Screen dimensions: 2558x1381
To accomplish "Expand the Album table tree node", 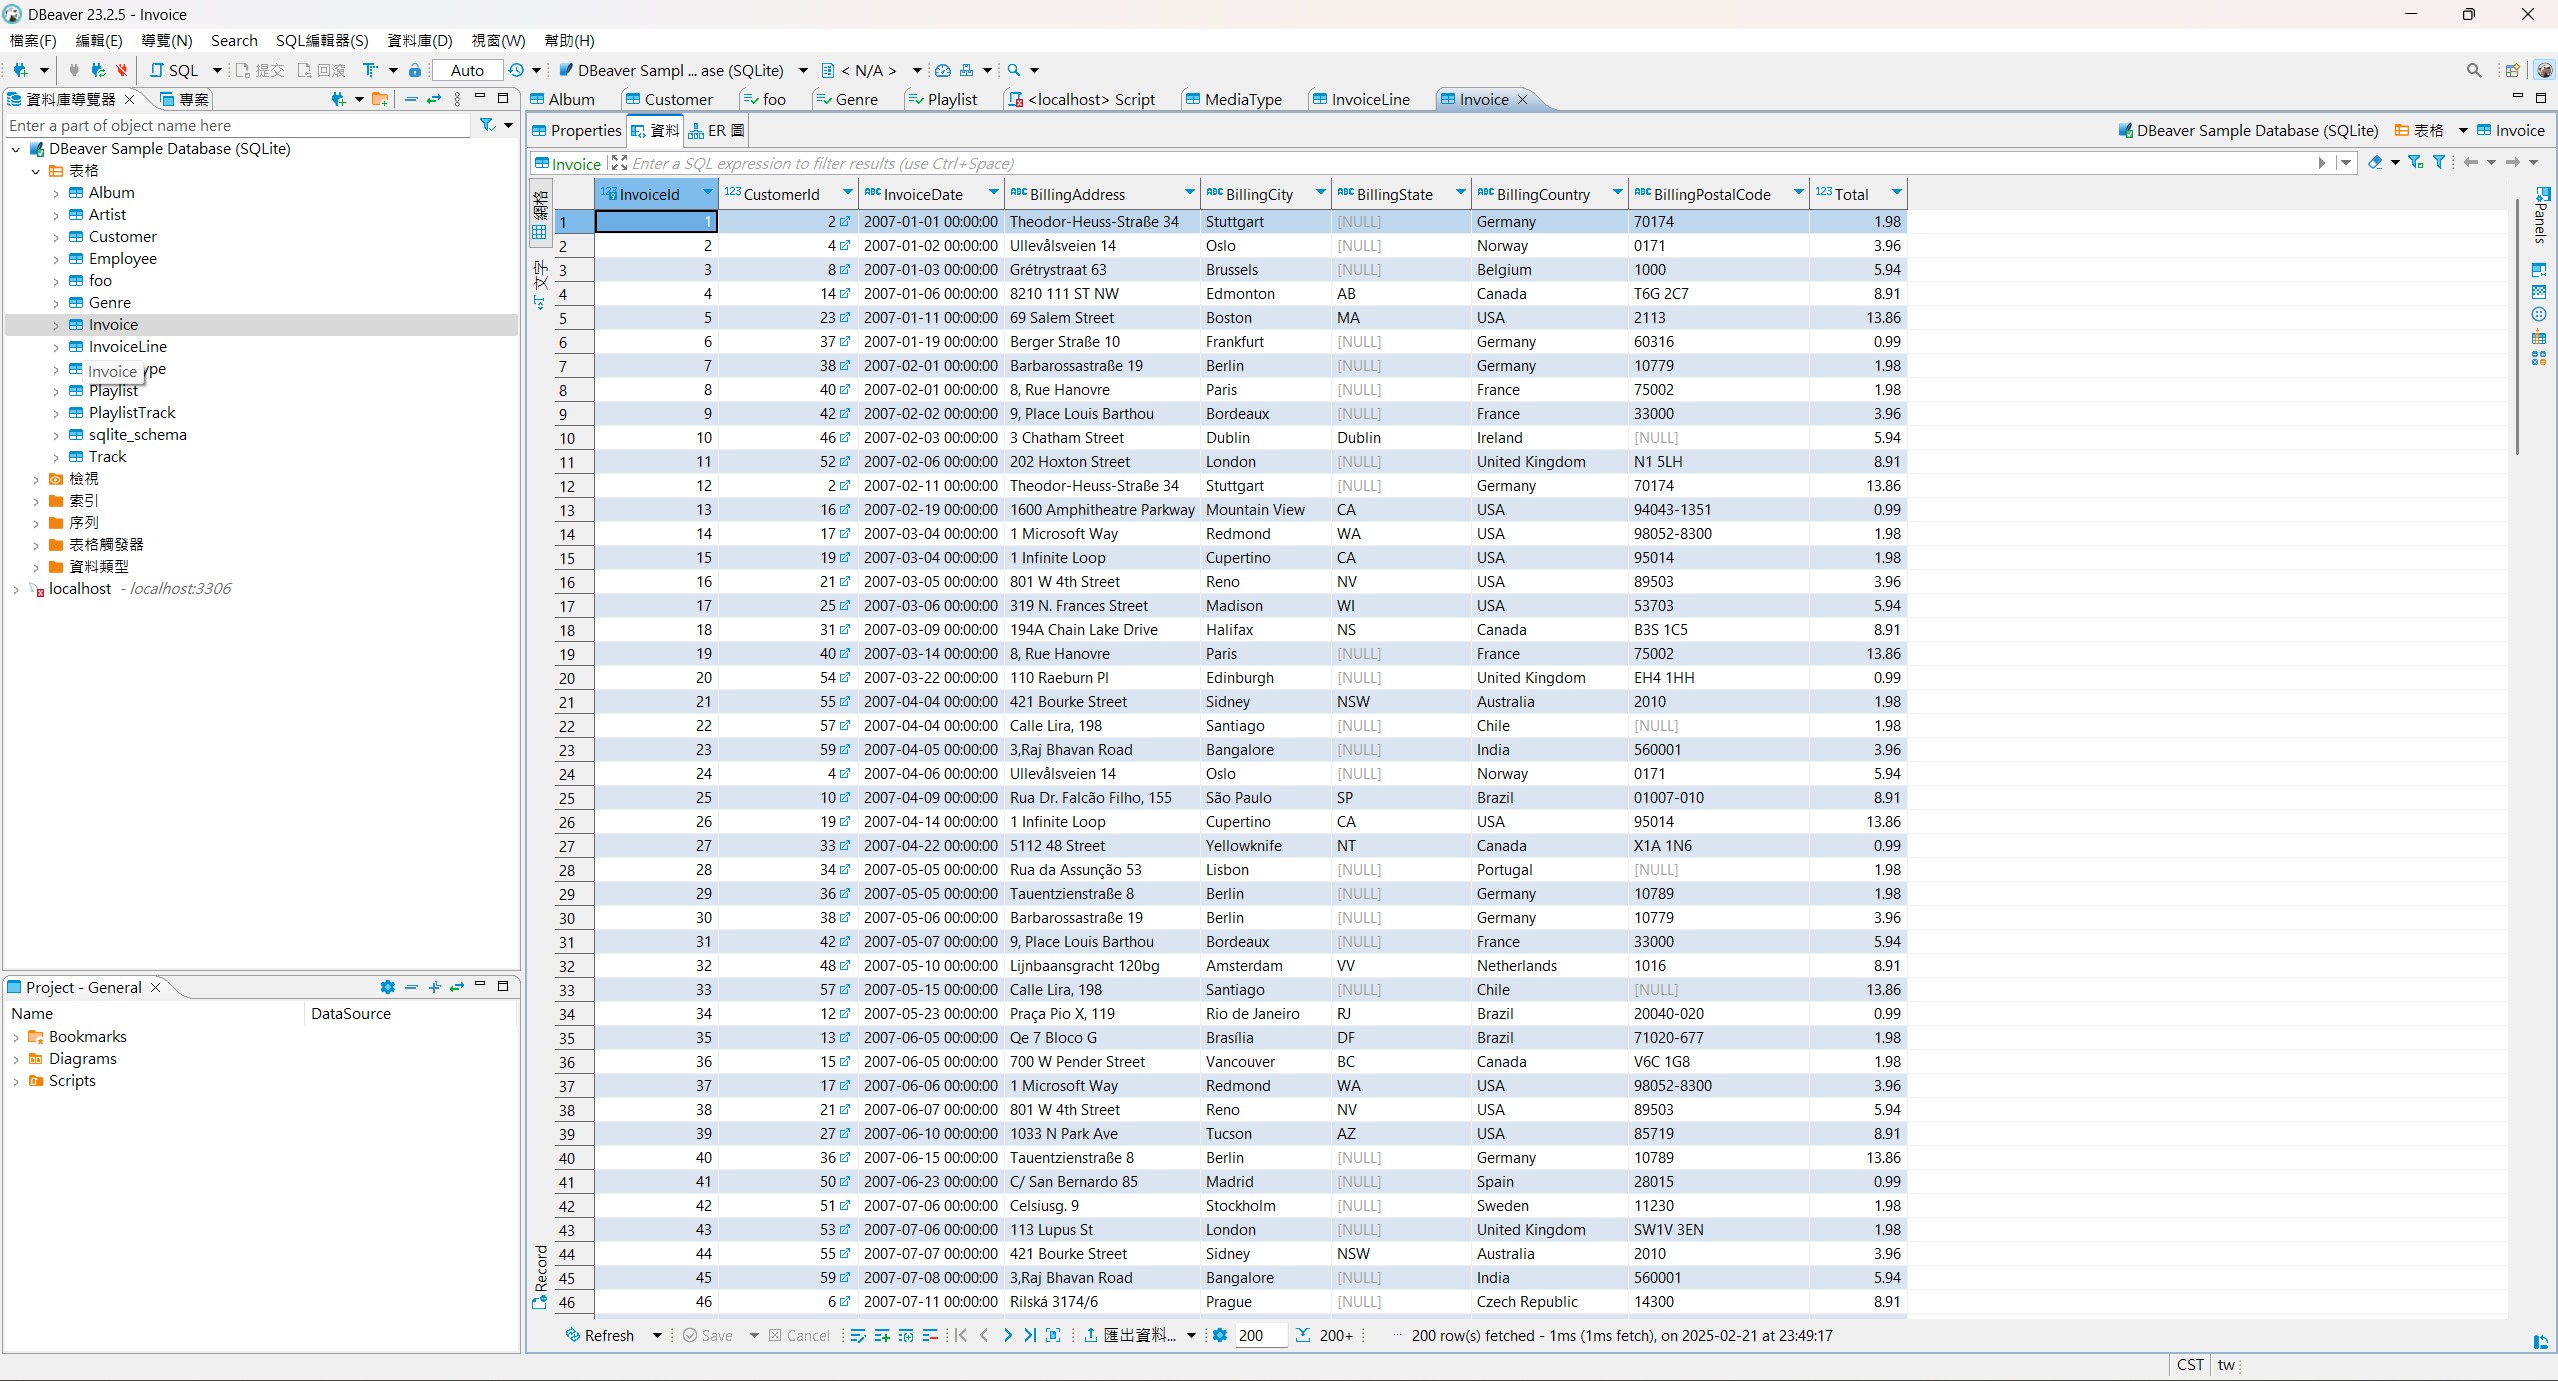I will point(56,193).
